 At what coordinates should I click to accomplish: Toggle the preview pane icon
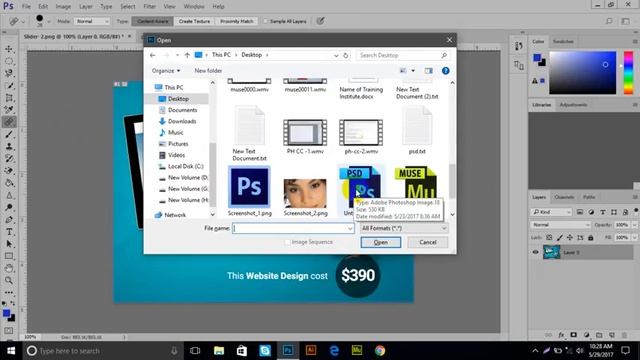pos(428,71)
